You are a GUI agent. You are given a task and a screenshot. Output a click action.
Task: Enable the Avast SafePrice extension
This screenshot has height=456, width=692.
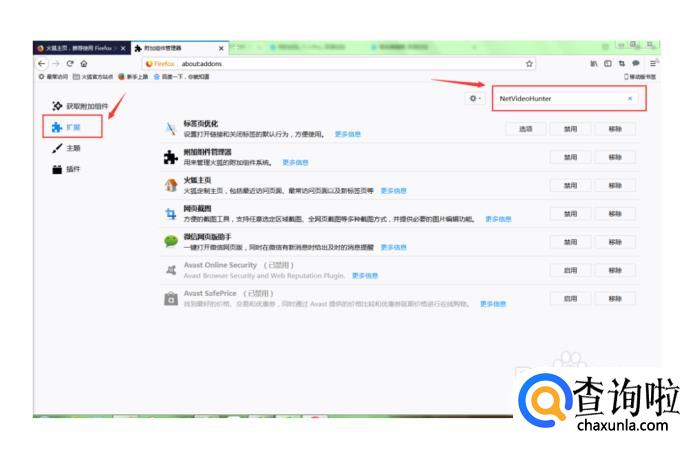coord(571,299)
